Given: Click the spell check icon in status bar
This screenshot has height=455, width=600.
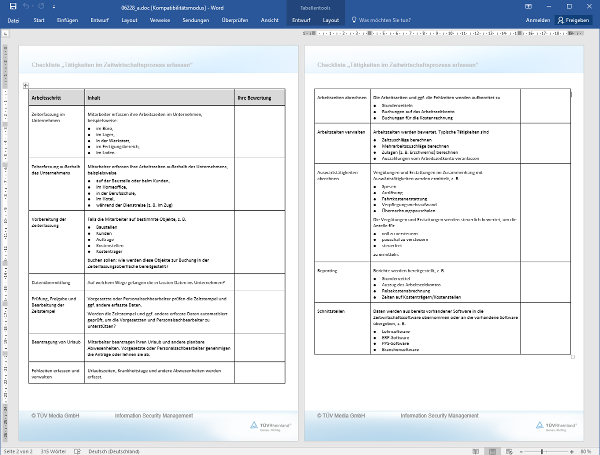Looking at the screenshot, I should click(x=77, y=450).
